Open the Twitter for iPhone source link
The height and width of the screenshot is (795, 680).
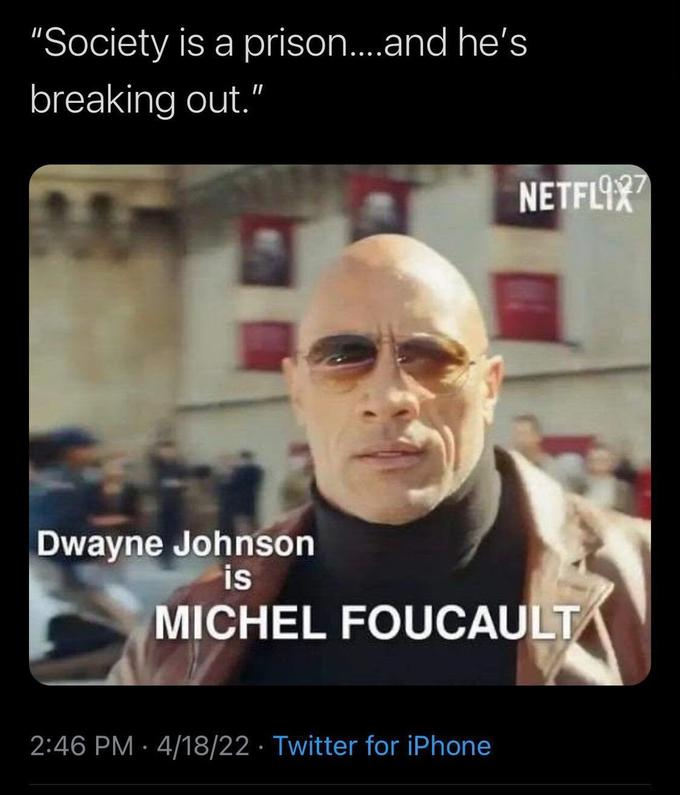pos(382,746)
